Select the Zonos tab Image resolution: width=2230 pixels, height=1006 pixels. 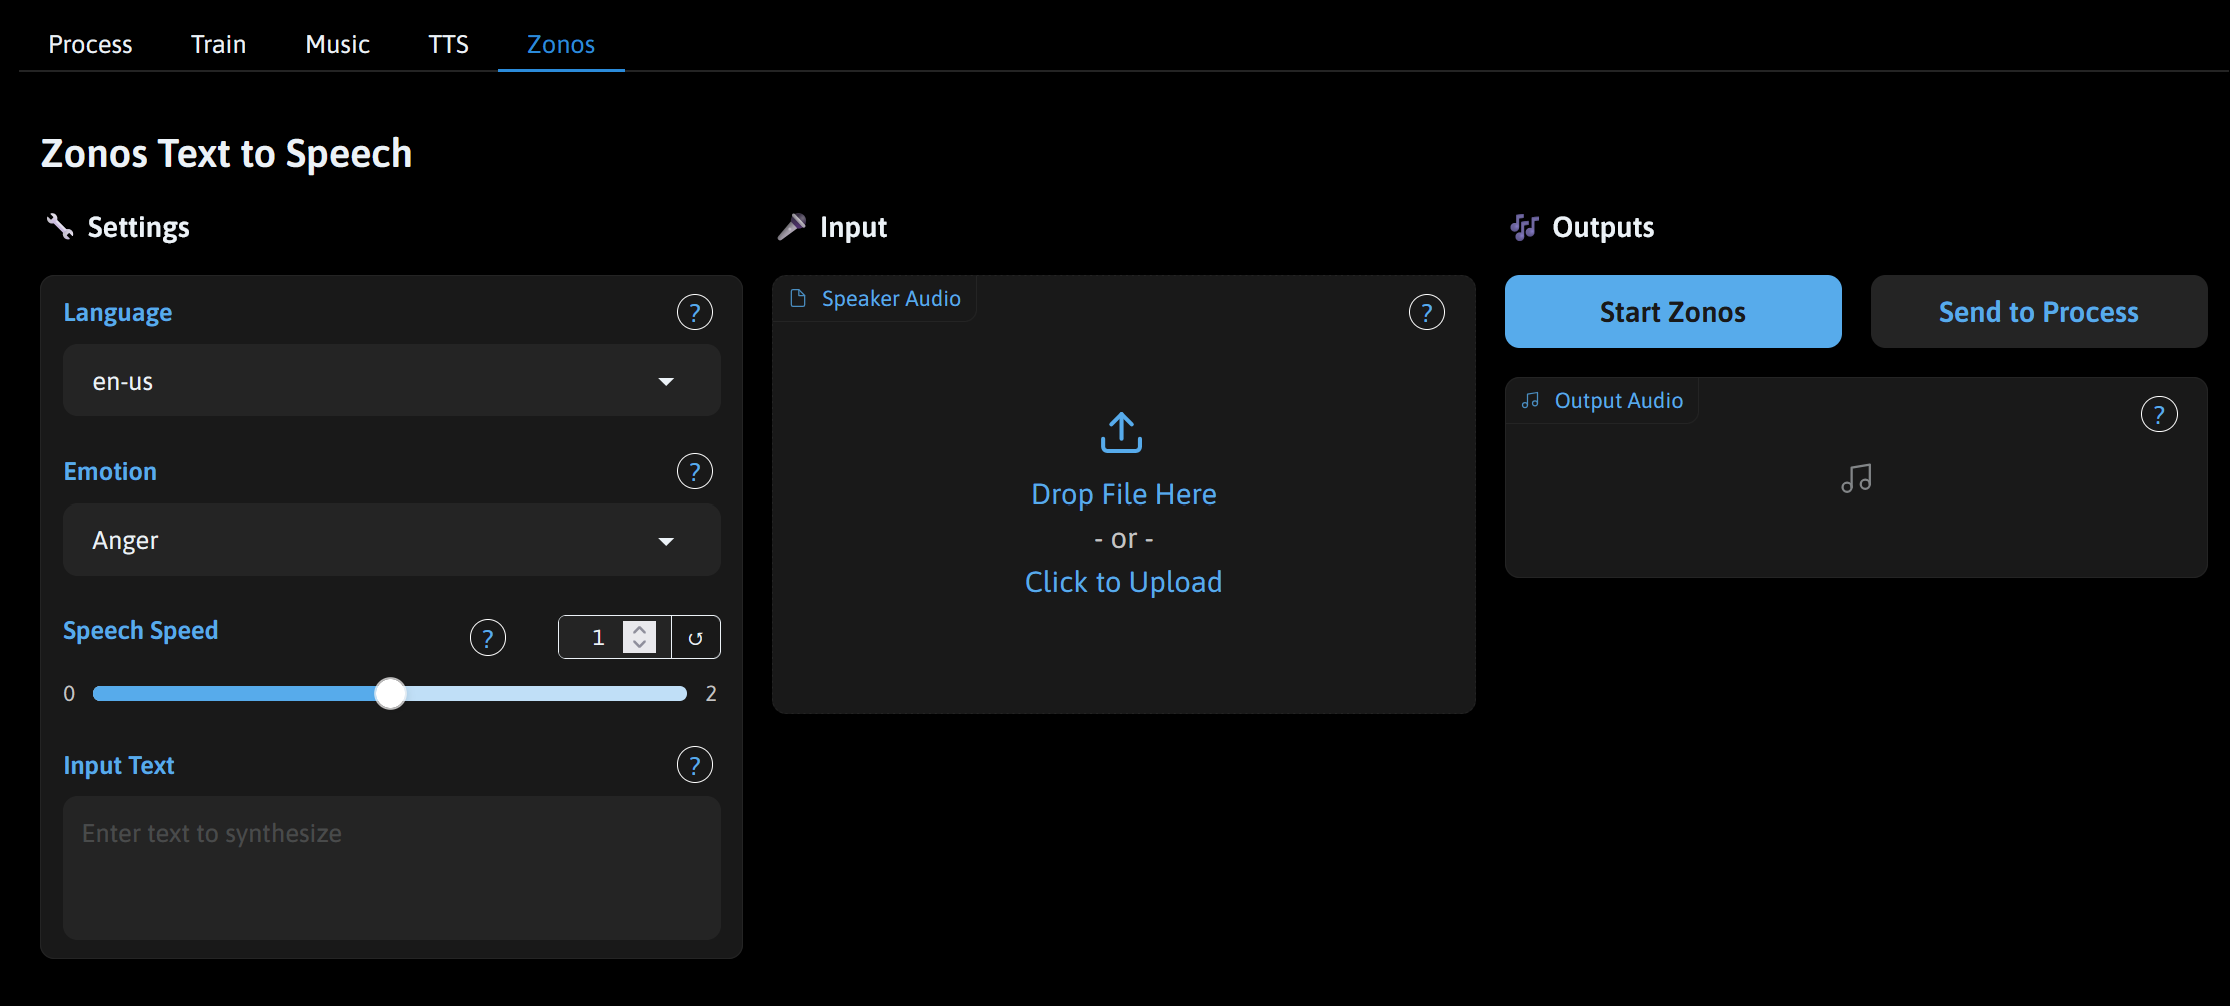click(561, 44)
